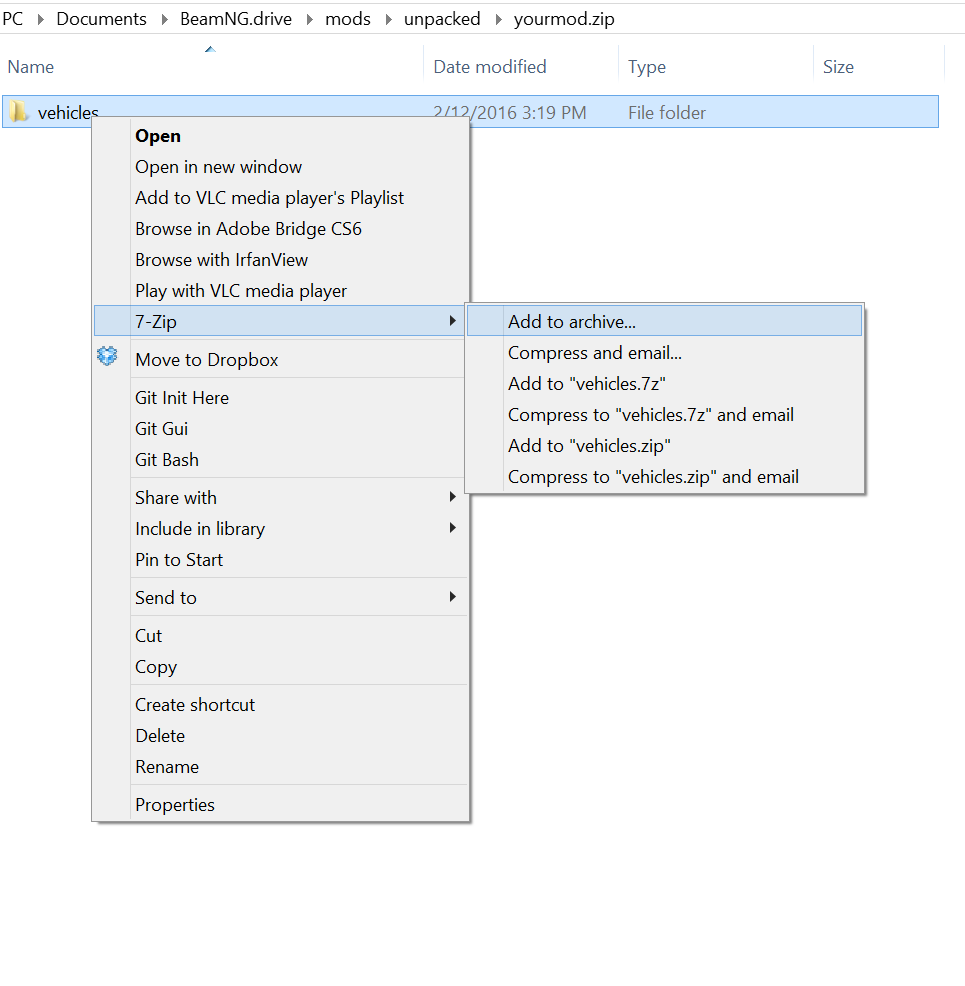This screenshot has height=986, width=965.
Task: Choose Add to VLC media player's Playlist
Action: tap(280, 197)
